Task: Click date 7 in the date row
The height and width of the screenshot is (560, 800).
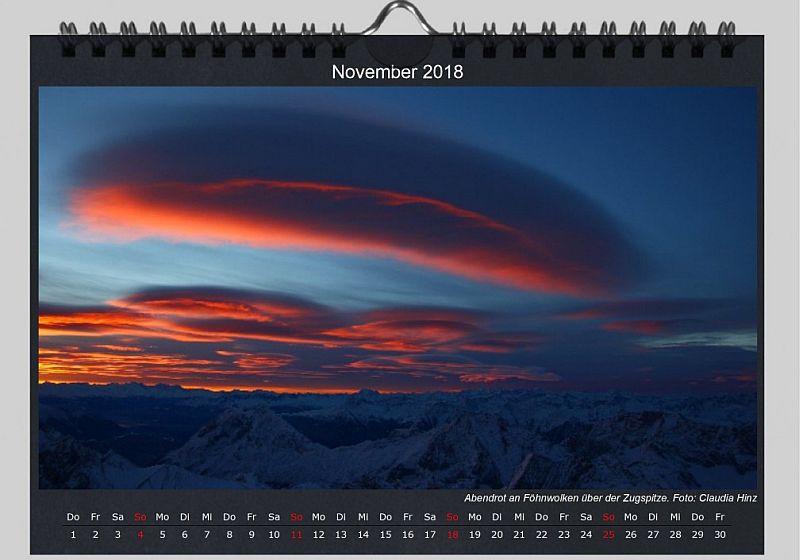Action: [207, 534]
